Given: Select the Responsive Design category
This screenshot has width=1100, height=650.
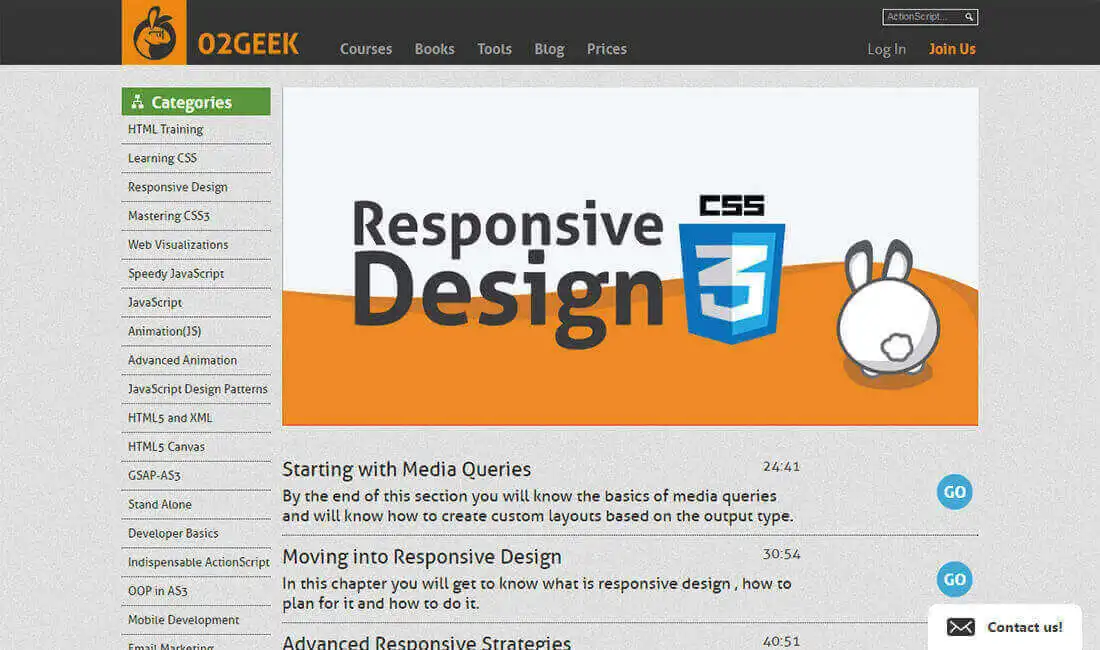Looking at the screenshot, I should coord(177,187).
